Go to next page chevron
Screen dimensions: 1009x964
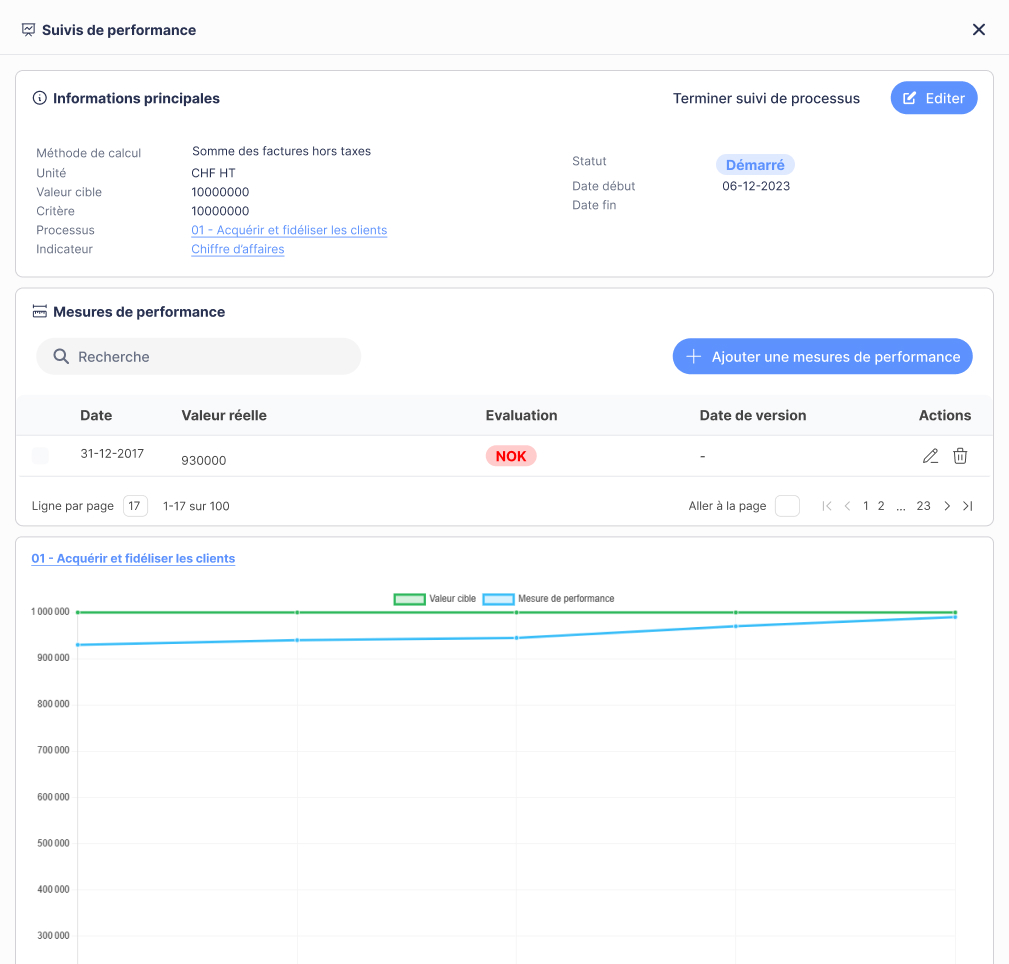click(x=947, y=506)
